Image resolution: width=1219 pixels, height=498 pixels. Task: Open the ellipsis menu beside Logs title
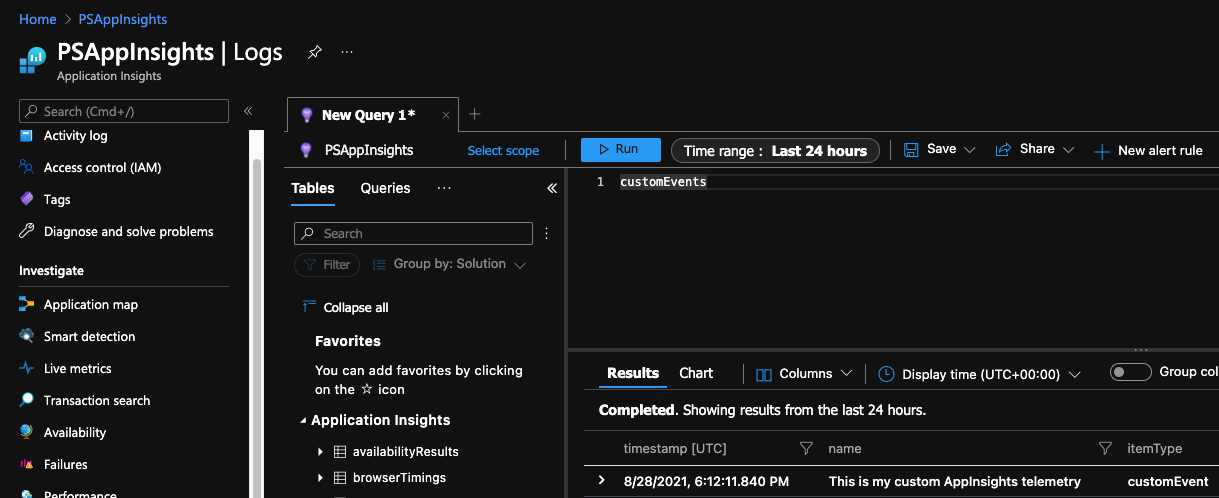click(347, 52)
